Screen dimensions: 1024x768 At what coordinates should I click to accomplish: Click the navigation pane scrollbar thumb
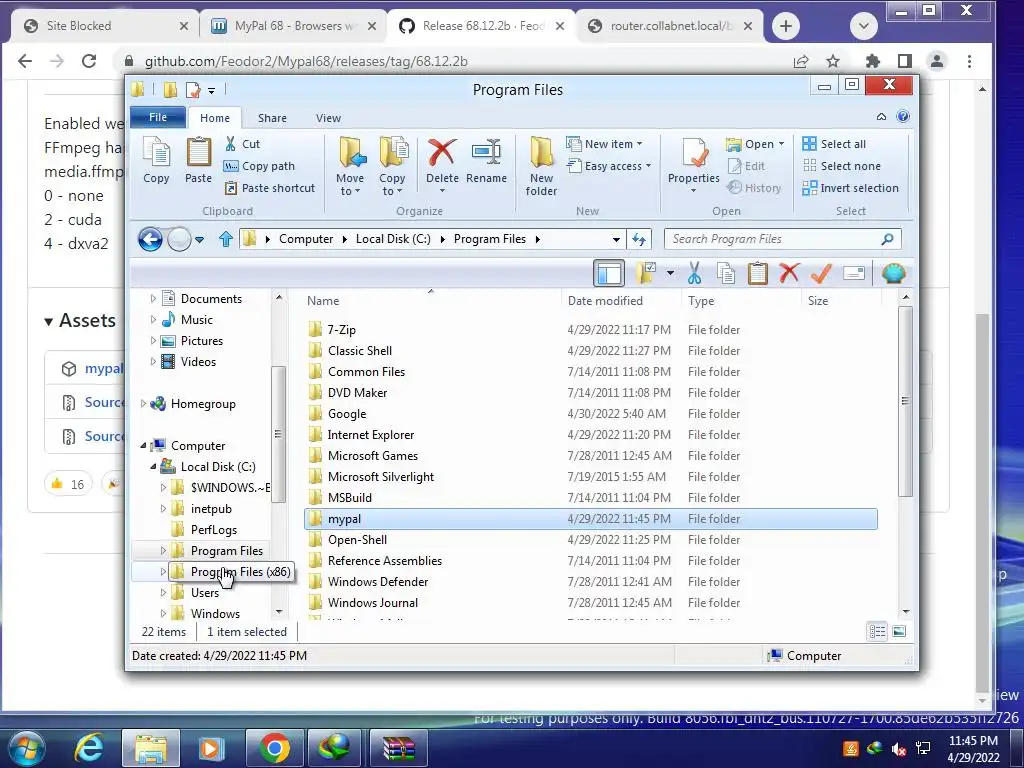pos(278,434)
